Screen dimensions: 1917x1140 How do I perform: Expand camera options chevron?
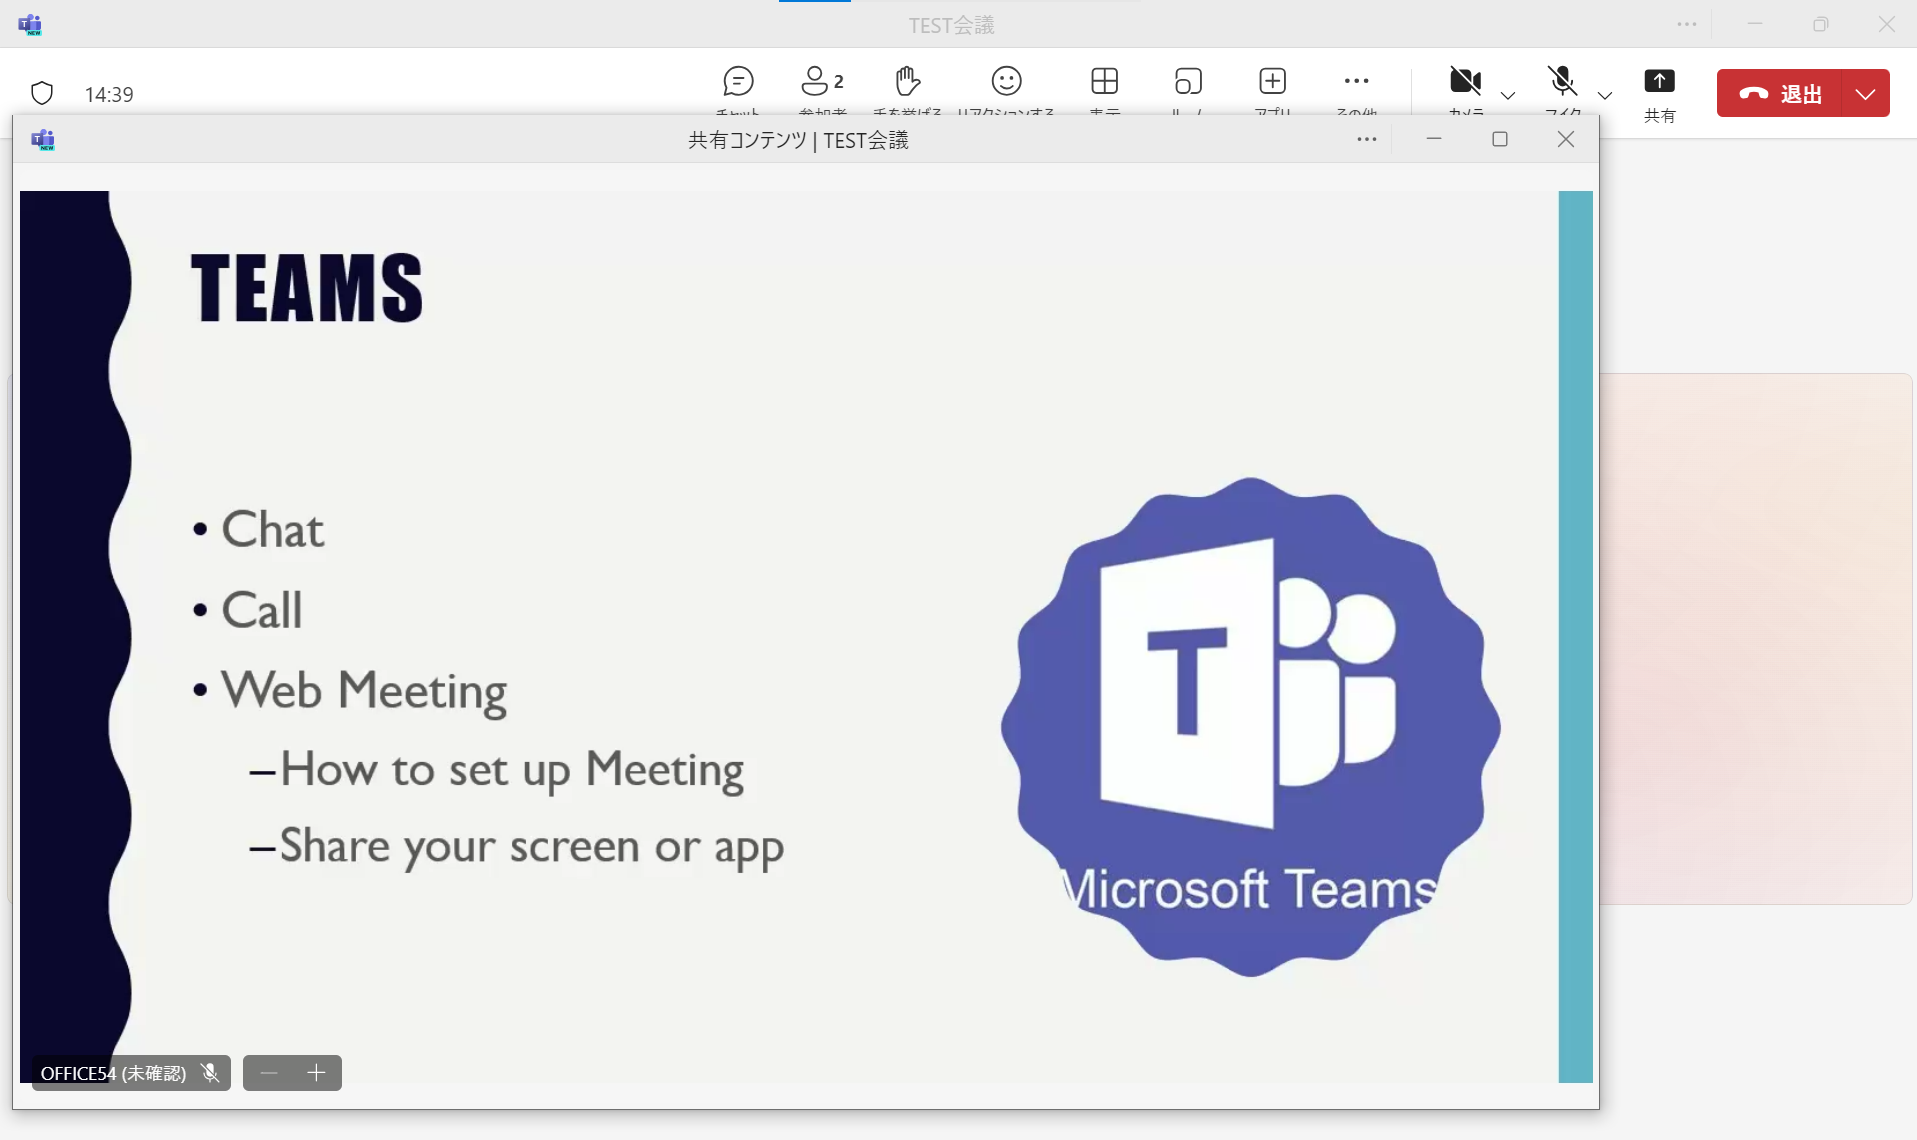pos(1508,96)
